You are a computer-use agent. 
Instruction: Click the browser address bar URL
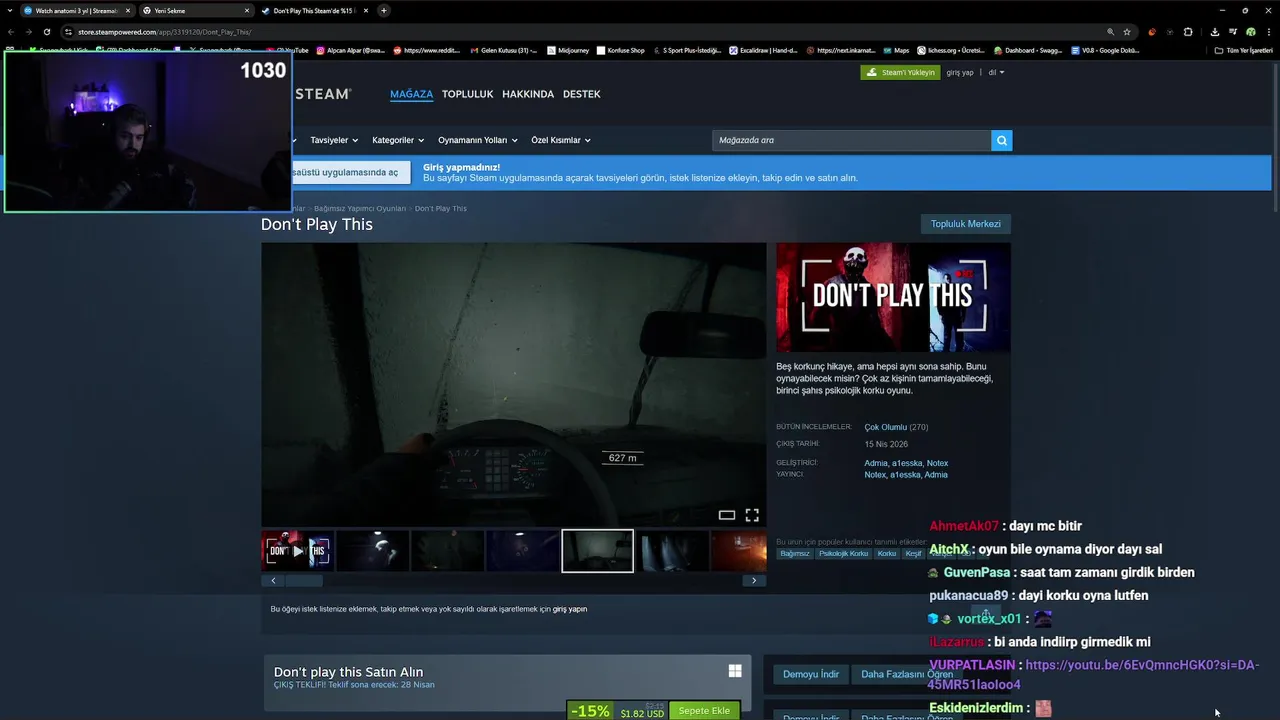(x=165, y=32)
